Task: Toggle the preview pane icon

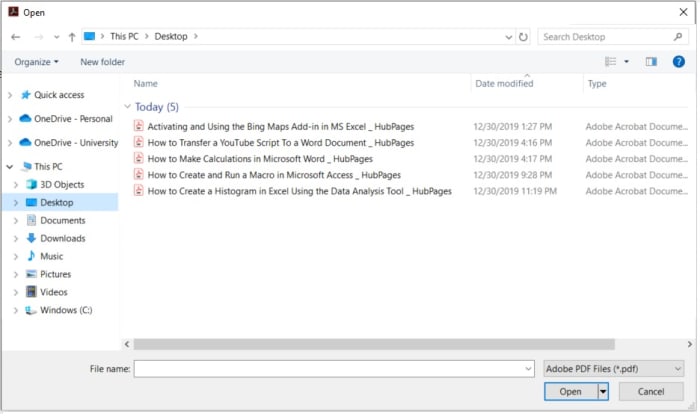Action: pos(651,62)
